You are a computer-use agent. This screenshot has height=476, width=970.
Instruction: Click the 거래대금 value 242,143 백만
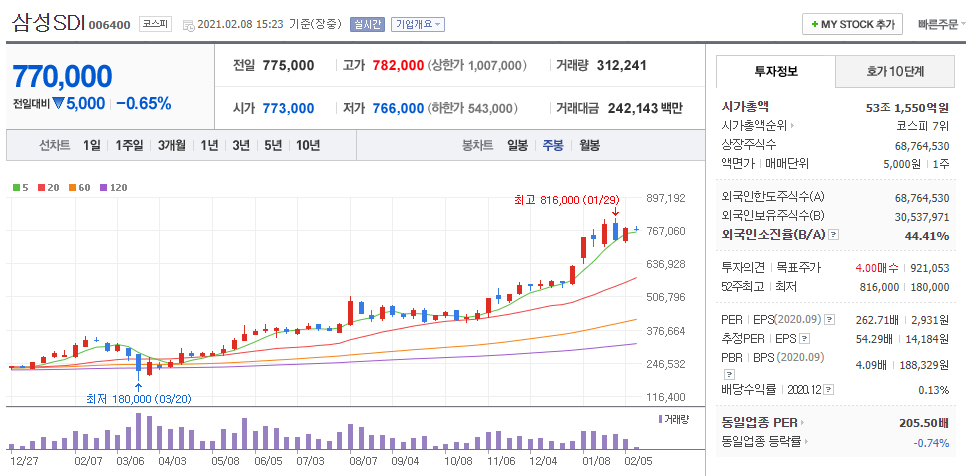tap(645, 108)
